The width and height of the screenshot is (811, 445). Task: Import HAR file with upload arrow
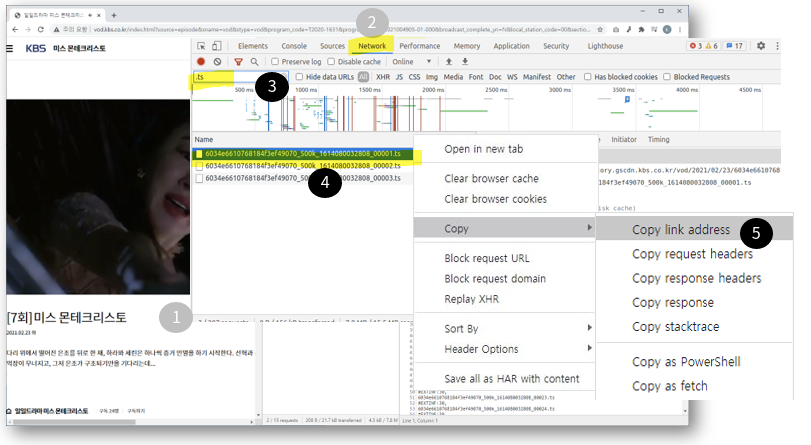tap(448, 62)
